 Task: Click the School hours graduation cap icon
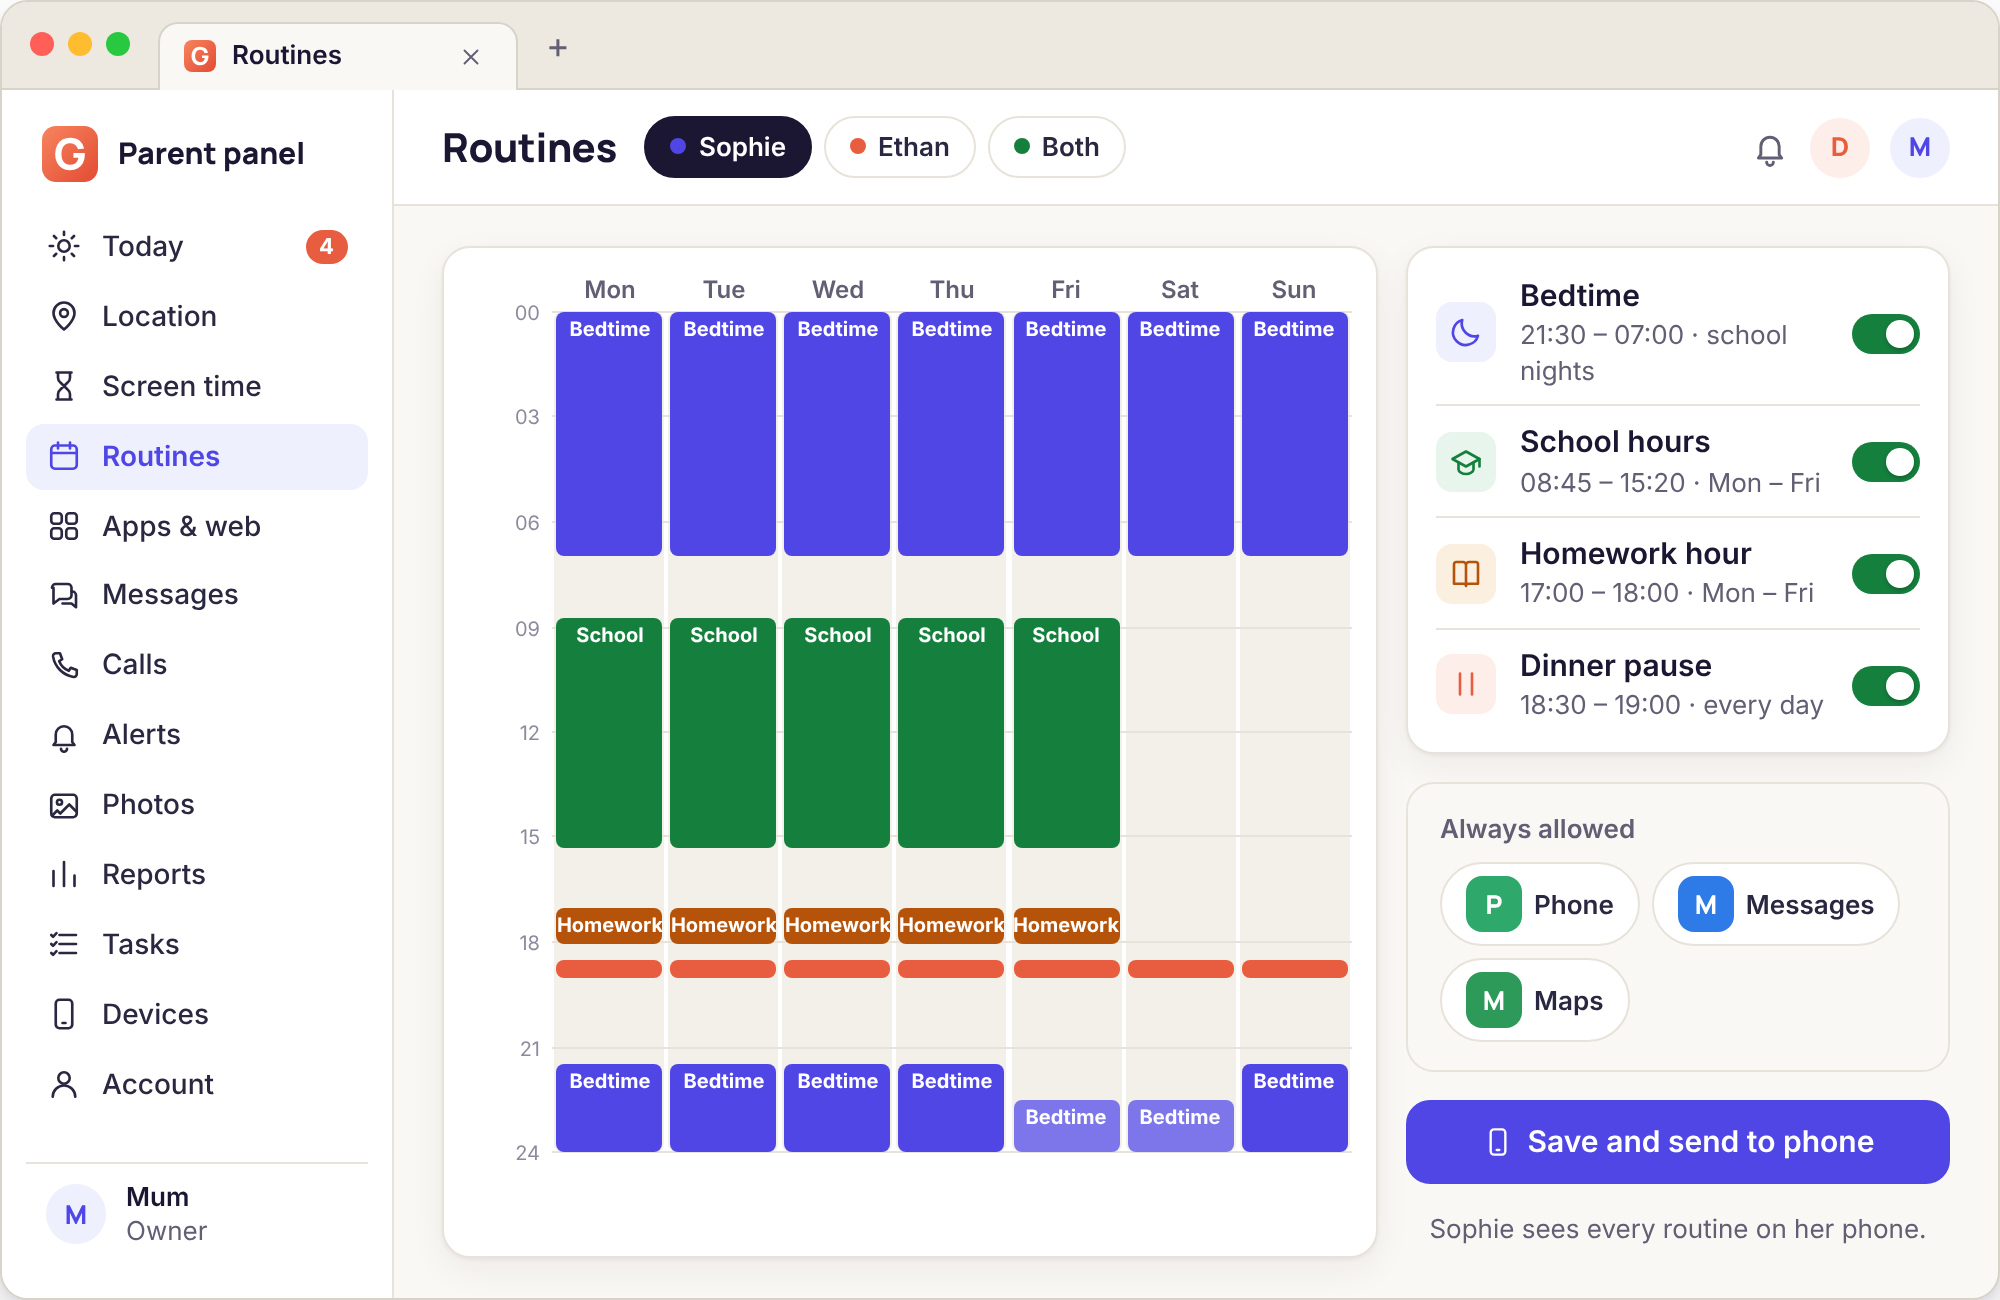pyautogui.click(x=1466, y=462)
